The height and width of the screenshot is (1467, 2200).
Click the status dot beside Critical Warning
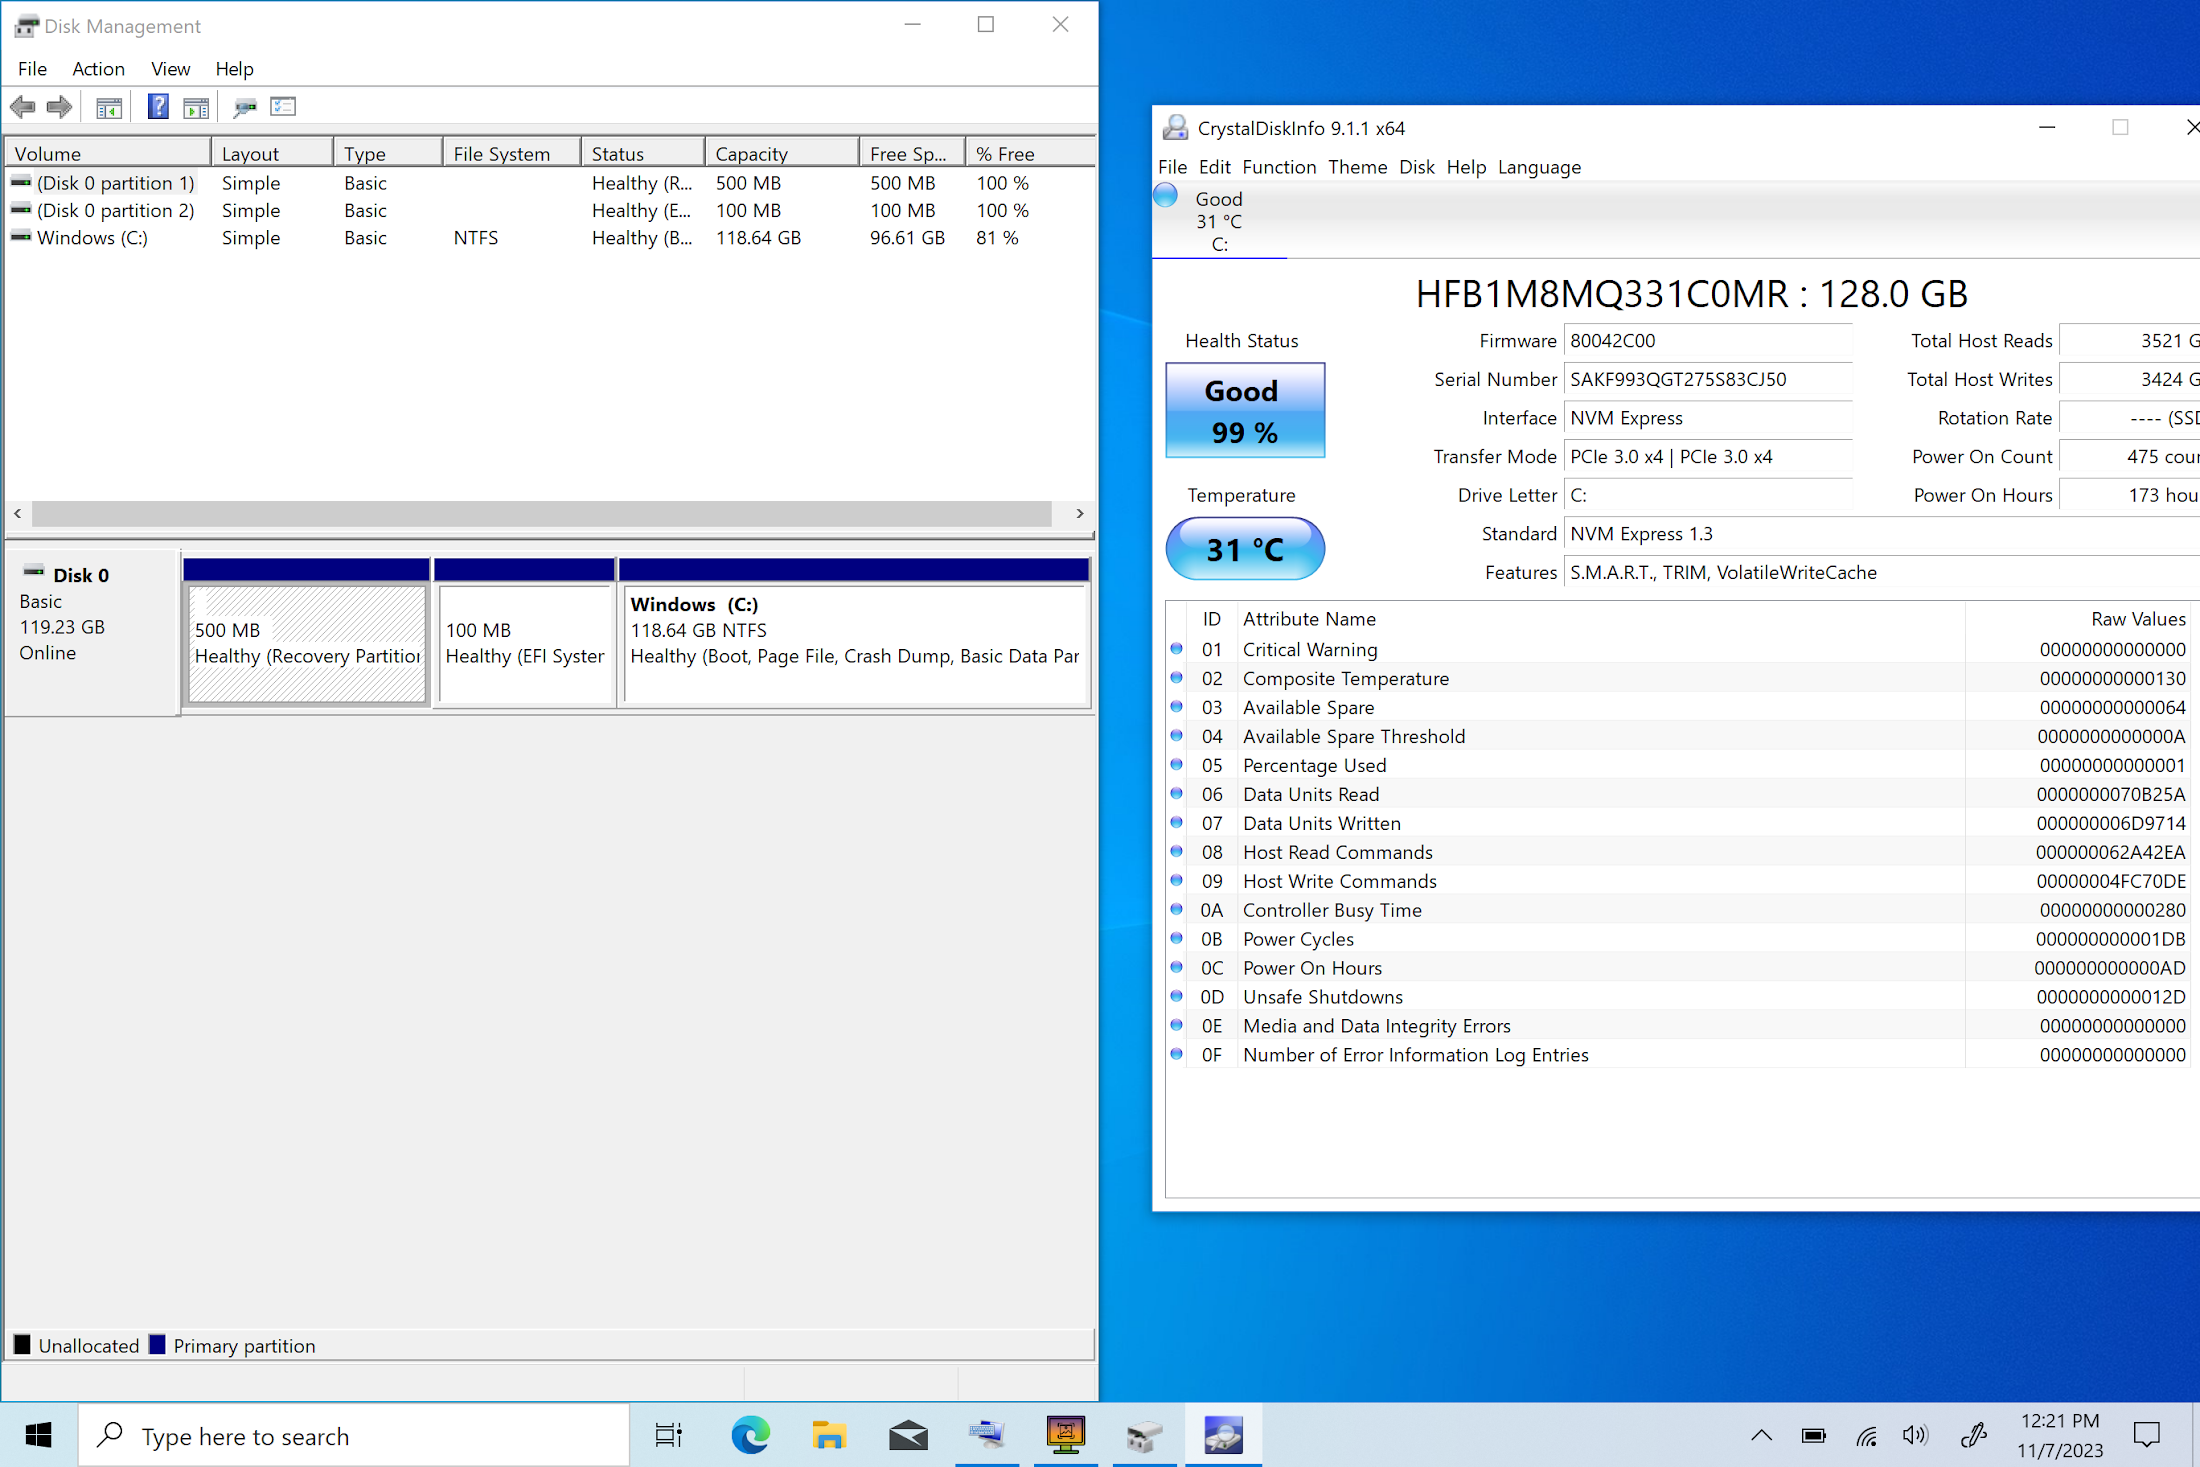click(1177, 649)
